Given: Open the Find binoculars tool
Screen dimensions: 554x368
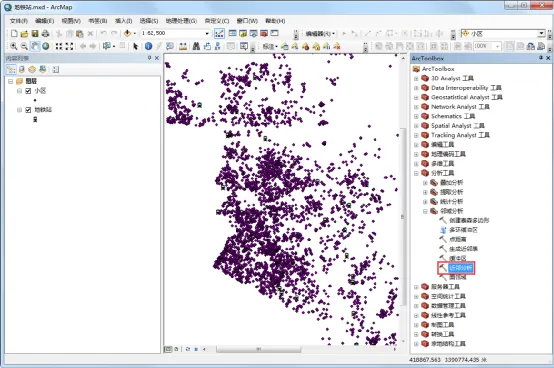Looking at the screenshot, I should point(196,46).
